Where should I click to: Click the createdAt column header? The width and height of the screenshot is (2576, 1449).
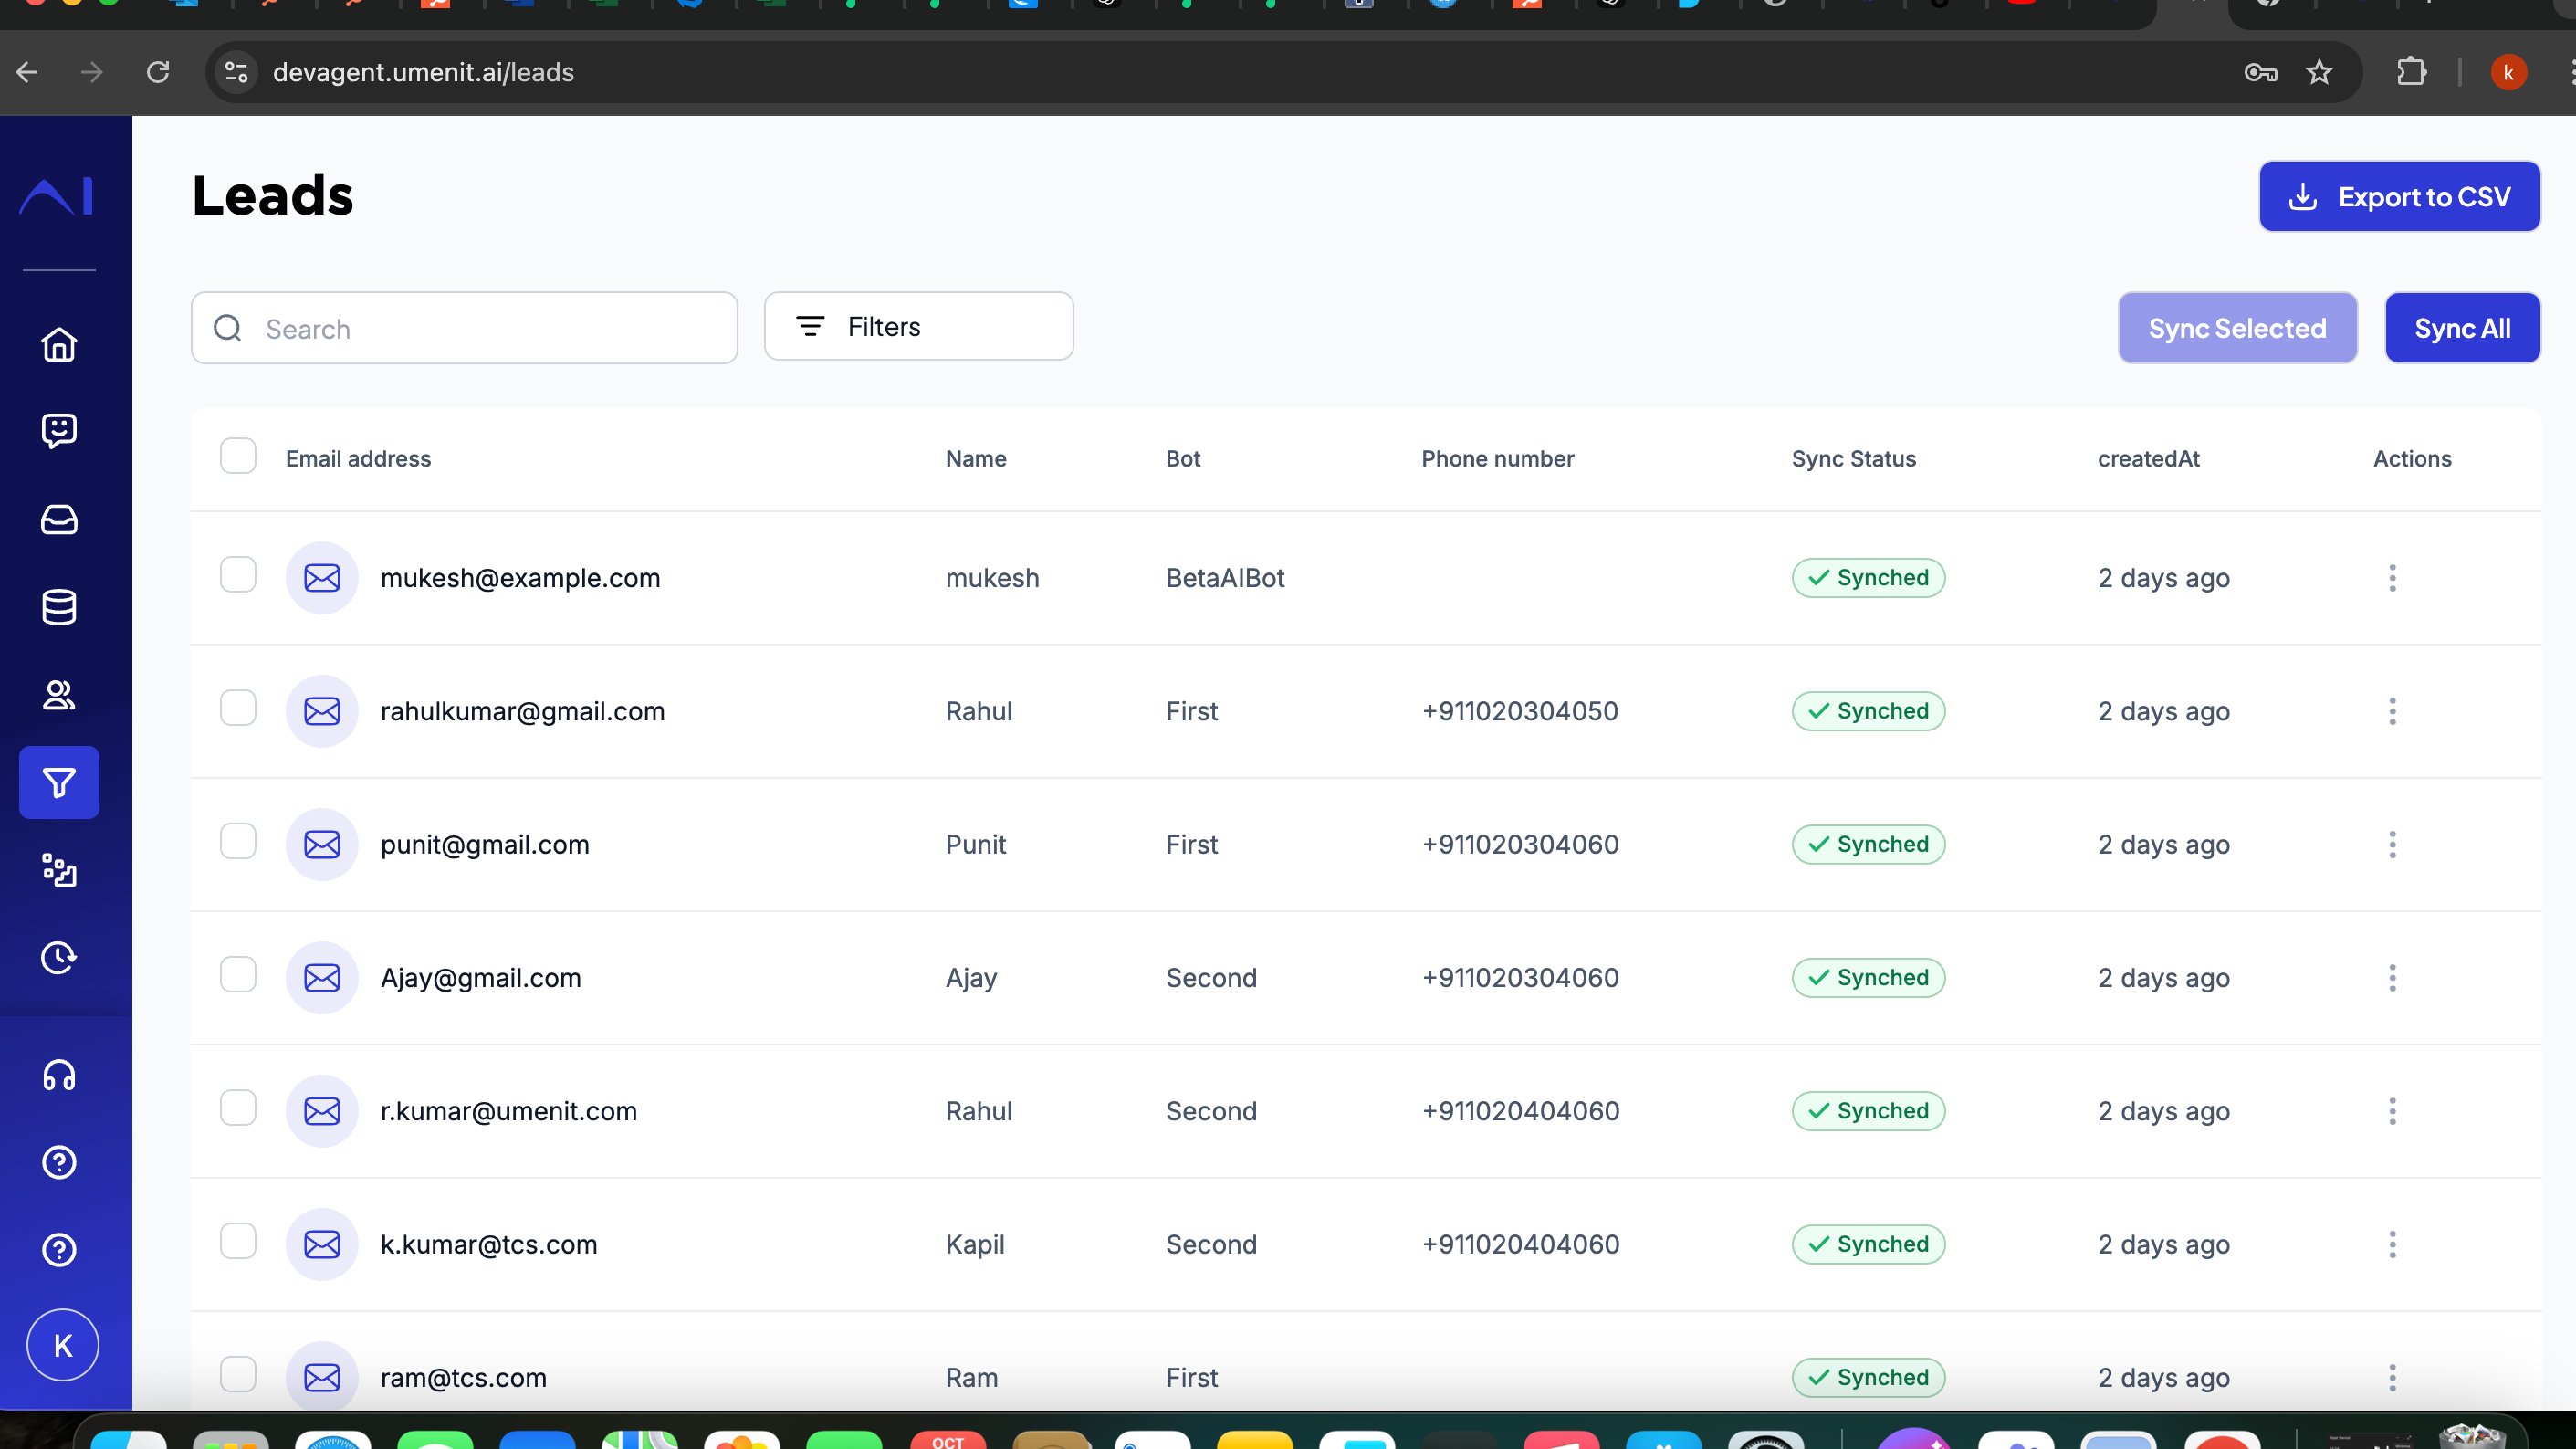(2148, 459)
